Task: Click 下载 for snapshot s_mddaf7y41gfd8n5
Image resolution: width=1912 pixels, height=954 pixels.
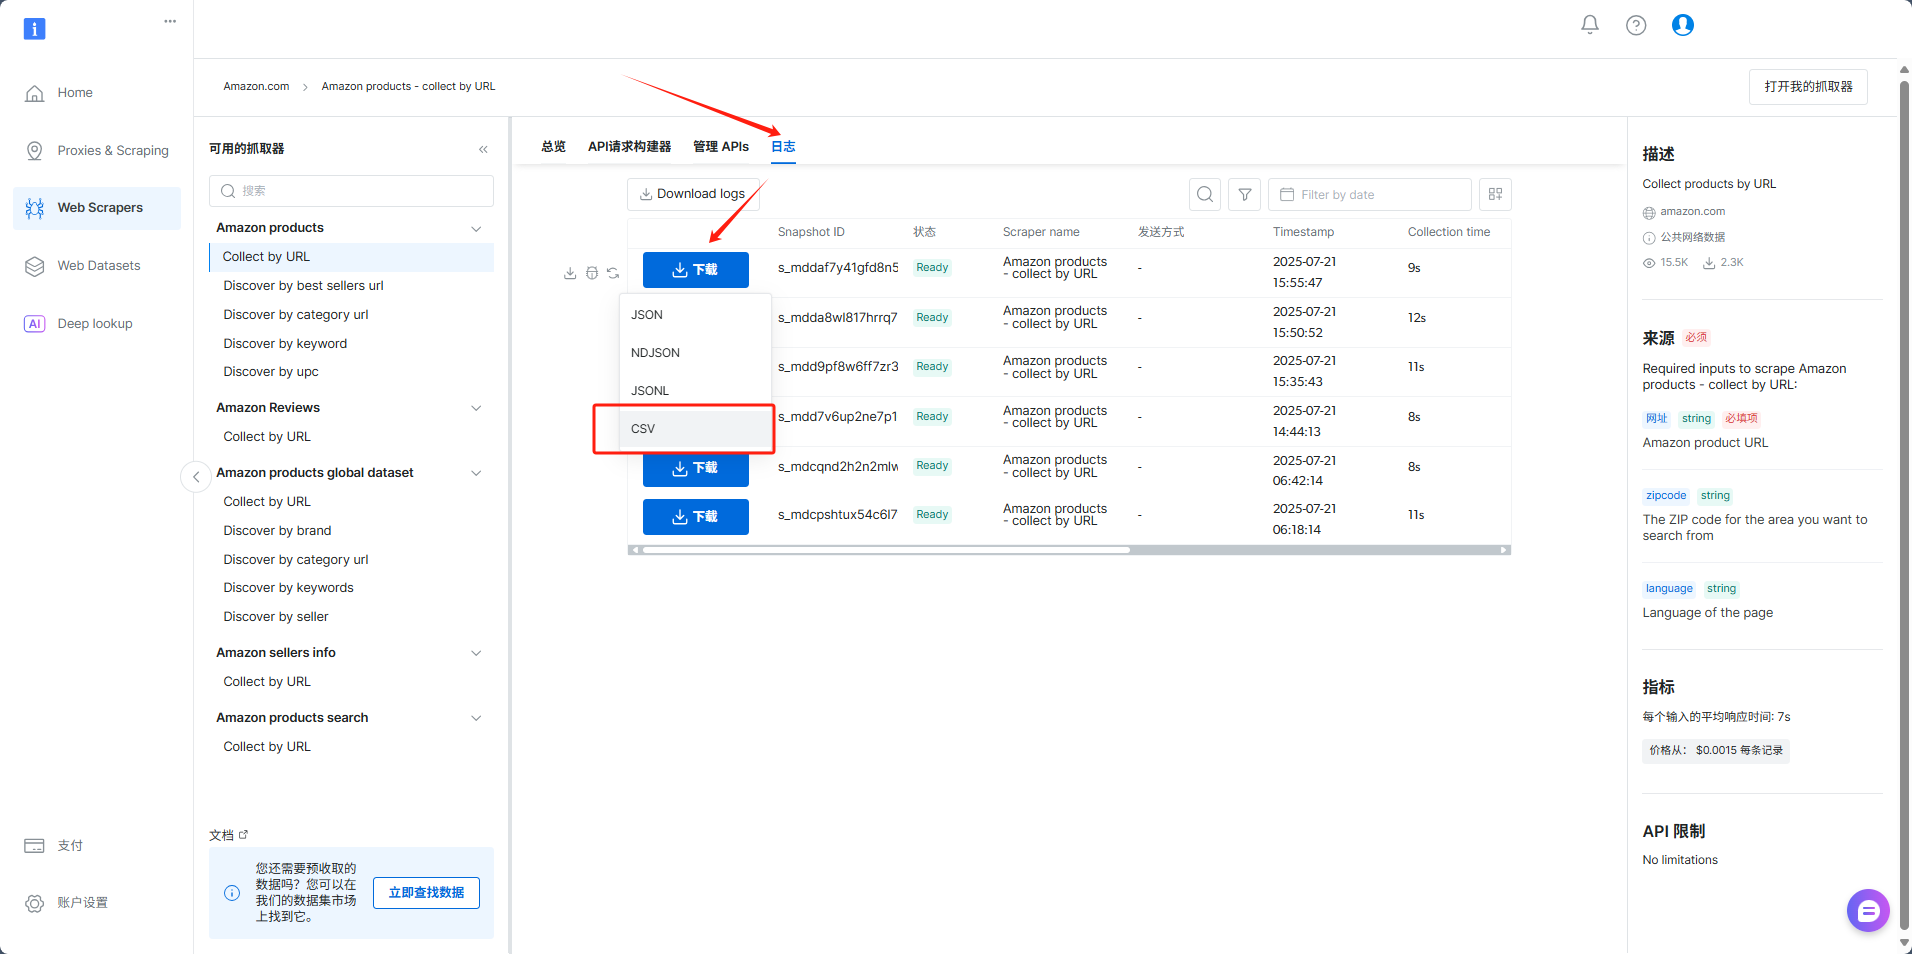Action: [x=695, y=270]
